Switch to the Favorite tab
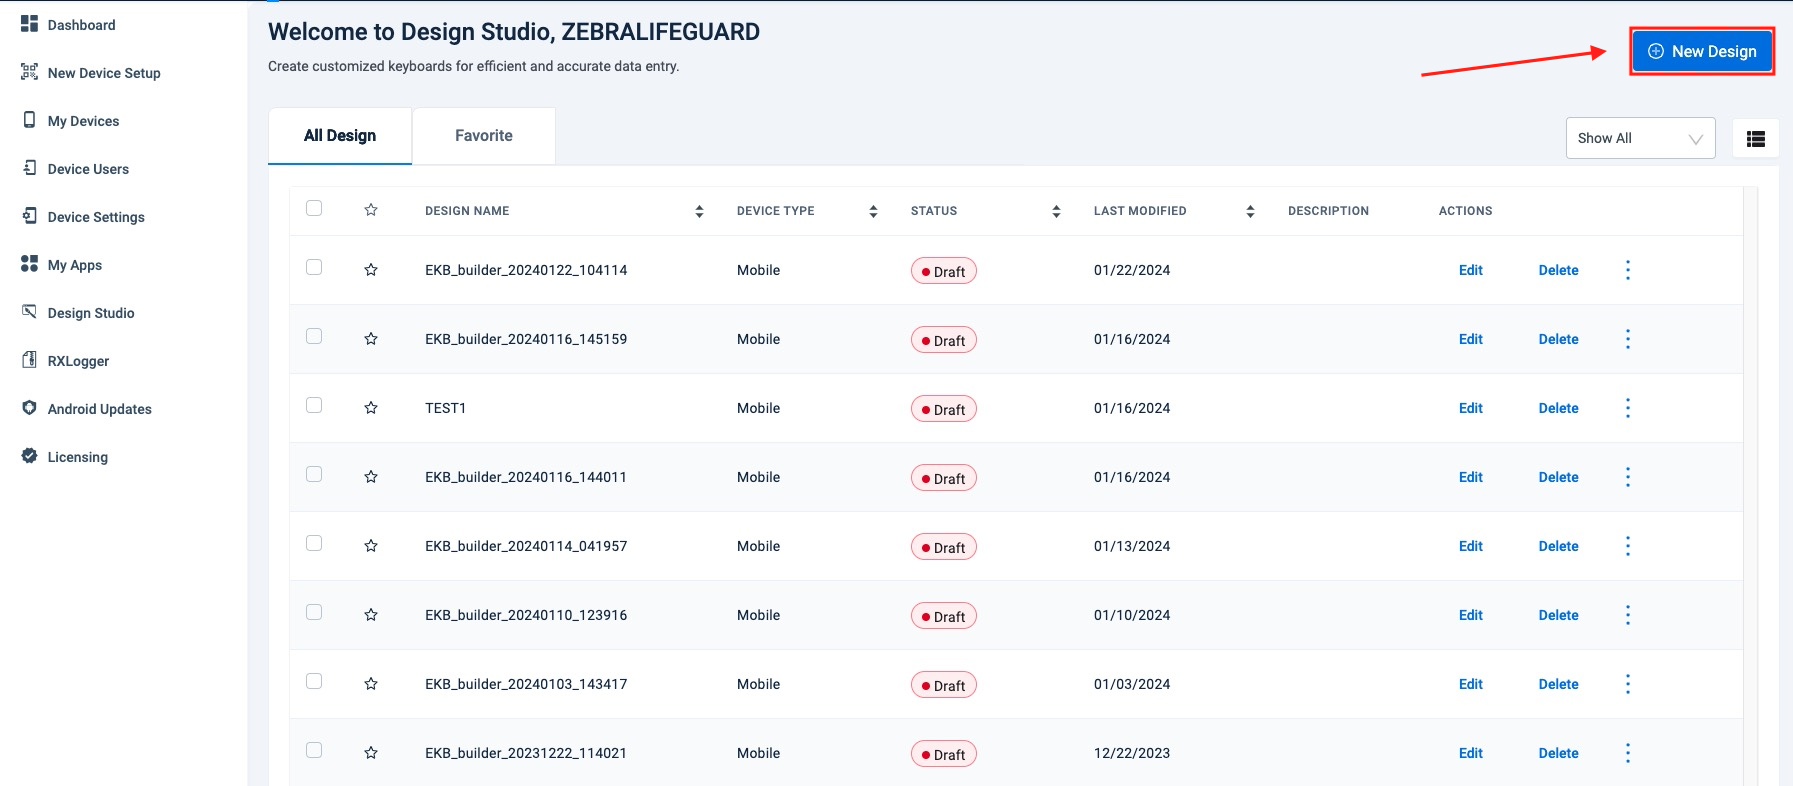This screenshot has height=786, width=1793. click(484, 136)
